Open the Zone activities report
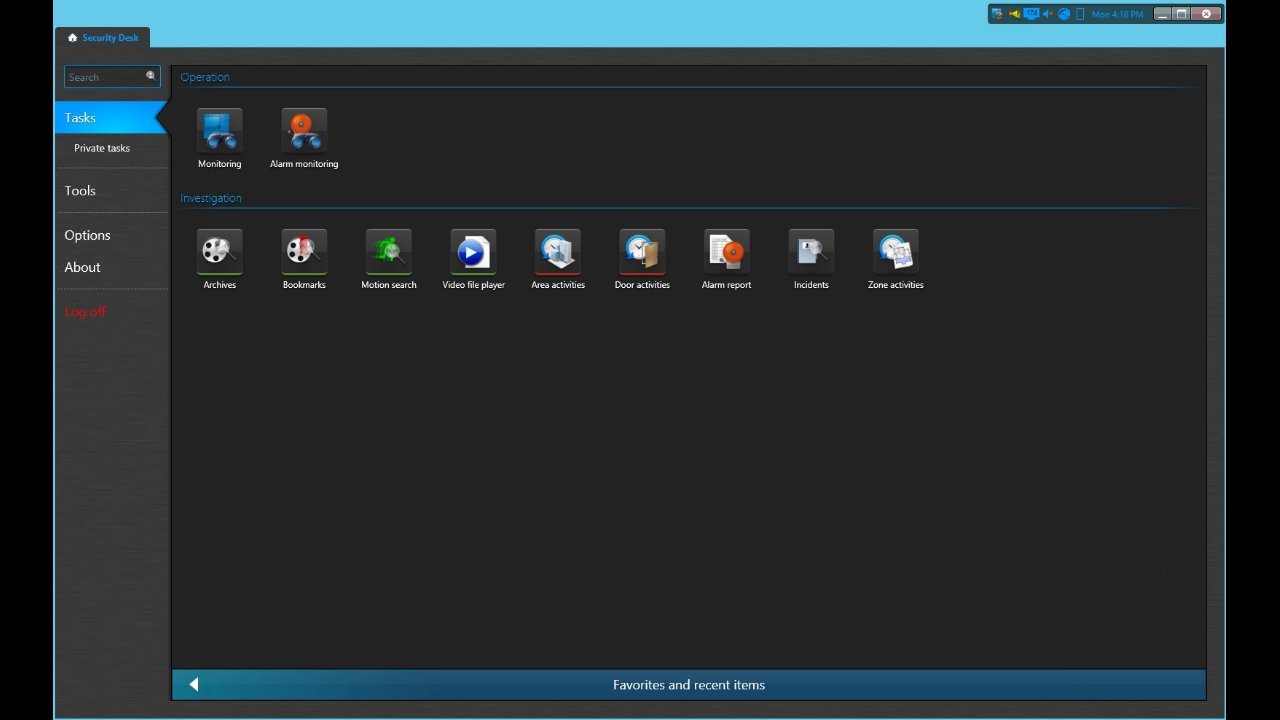Screen dimensions: 1280x720 point(895,252)
